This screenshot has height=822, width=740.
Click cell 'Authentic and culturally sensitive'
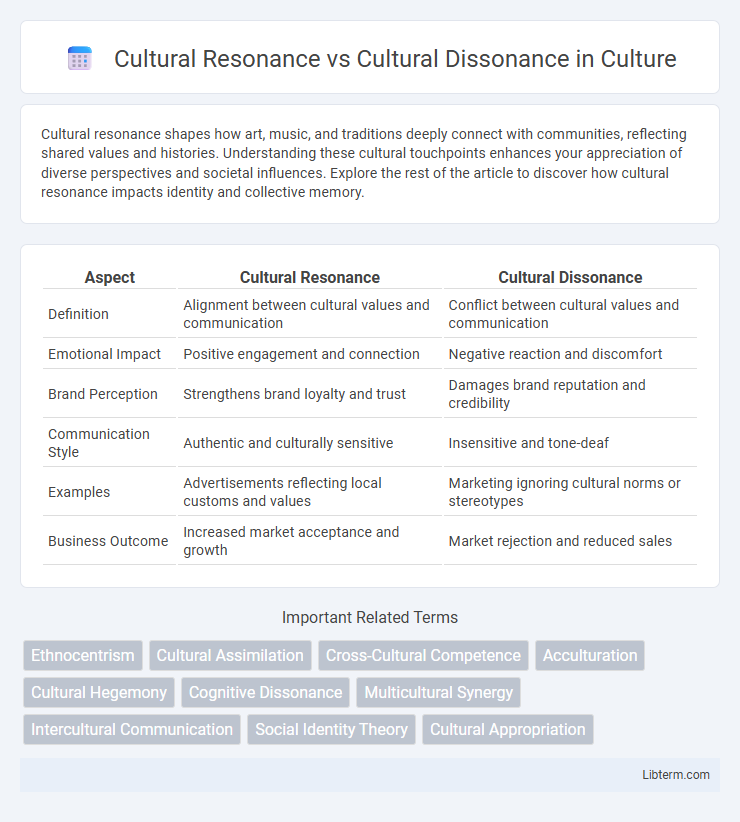click(310, 443)
